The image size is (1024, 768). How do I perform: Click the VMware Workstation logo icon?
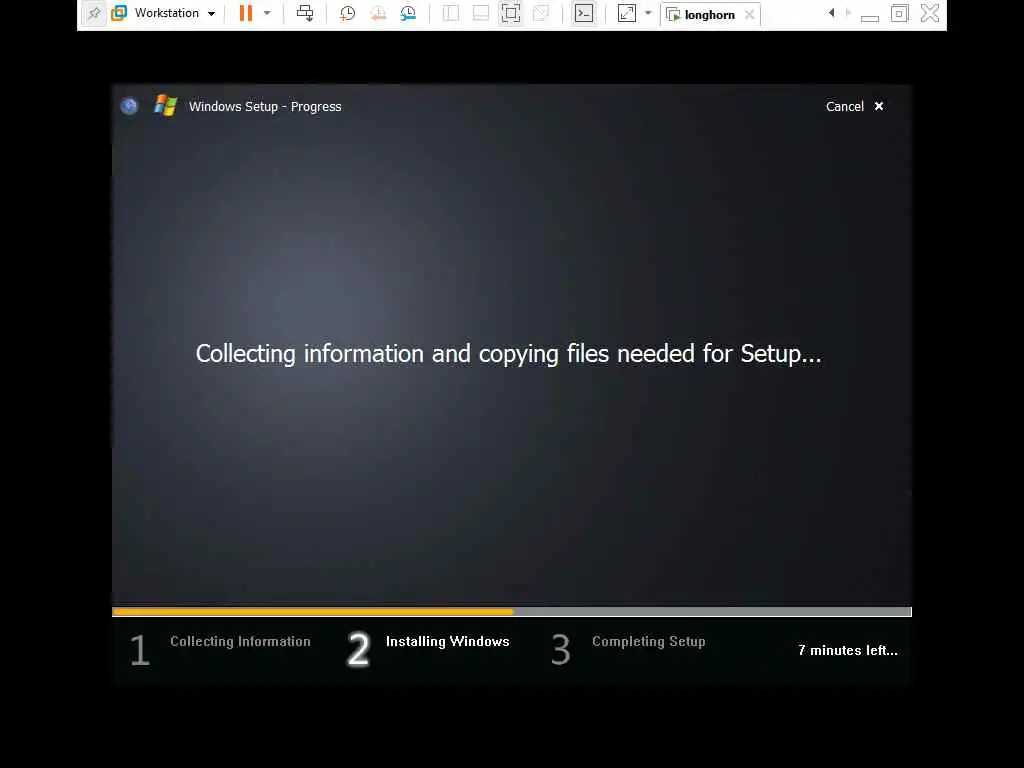(x=119, y=13)
